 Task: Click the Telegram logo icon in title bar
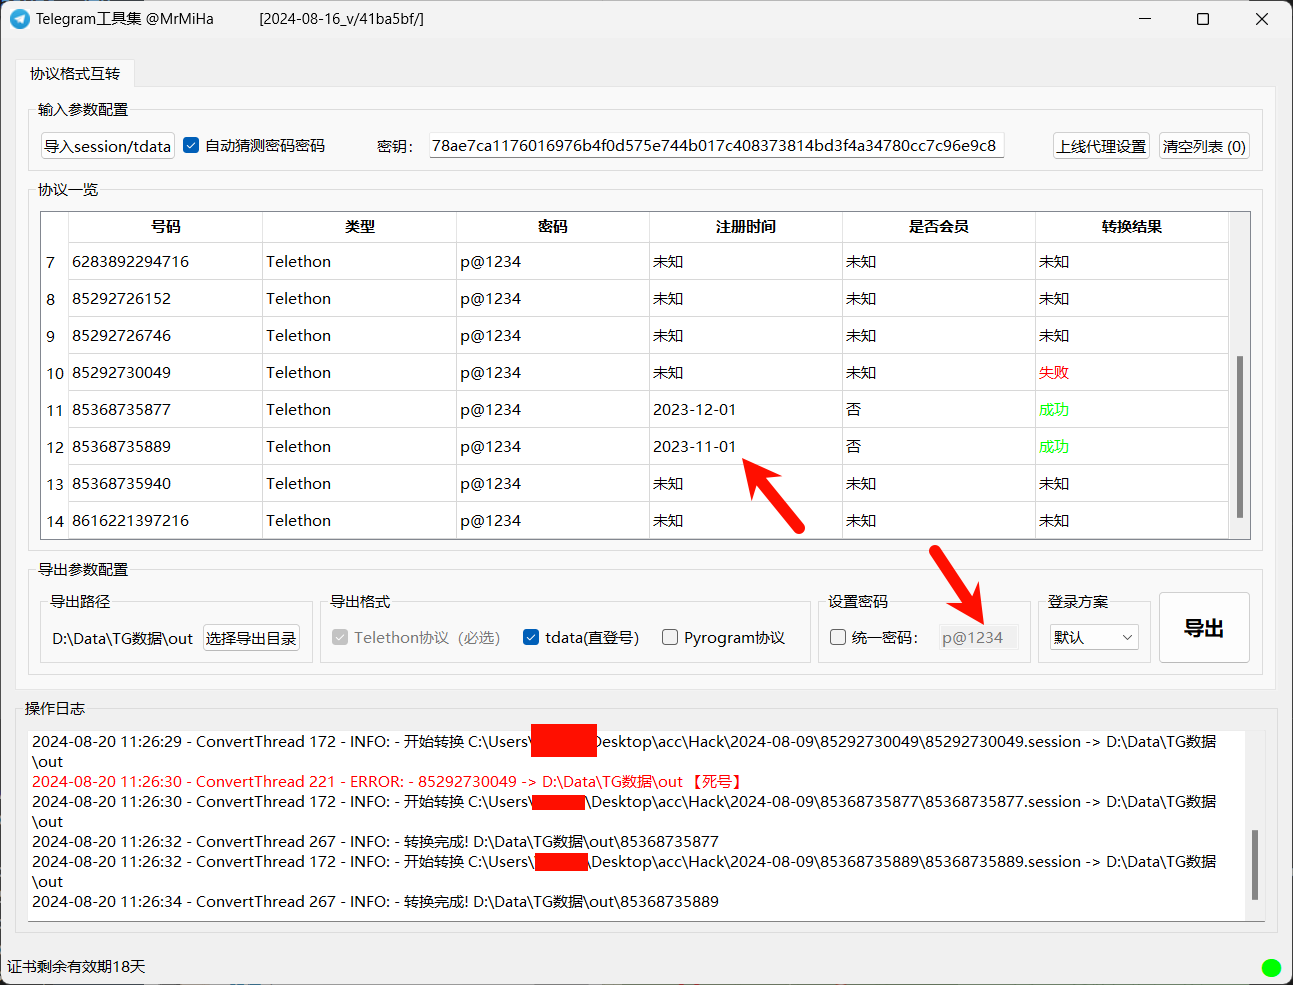point(19,19)
